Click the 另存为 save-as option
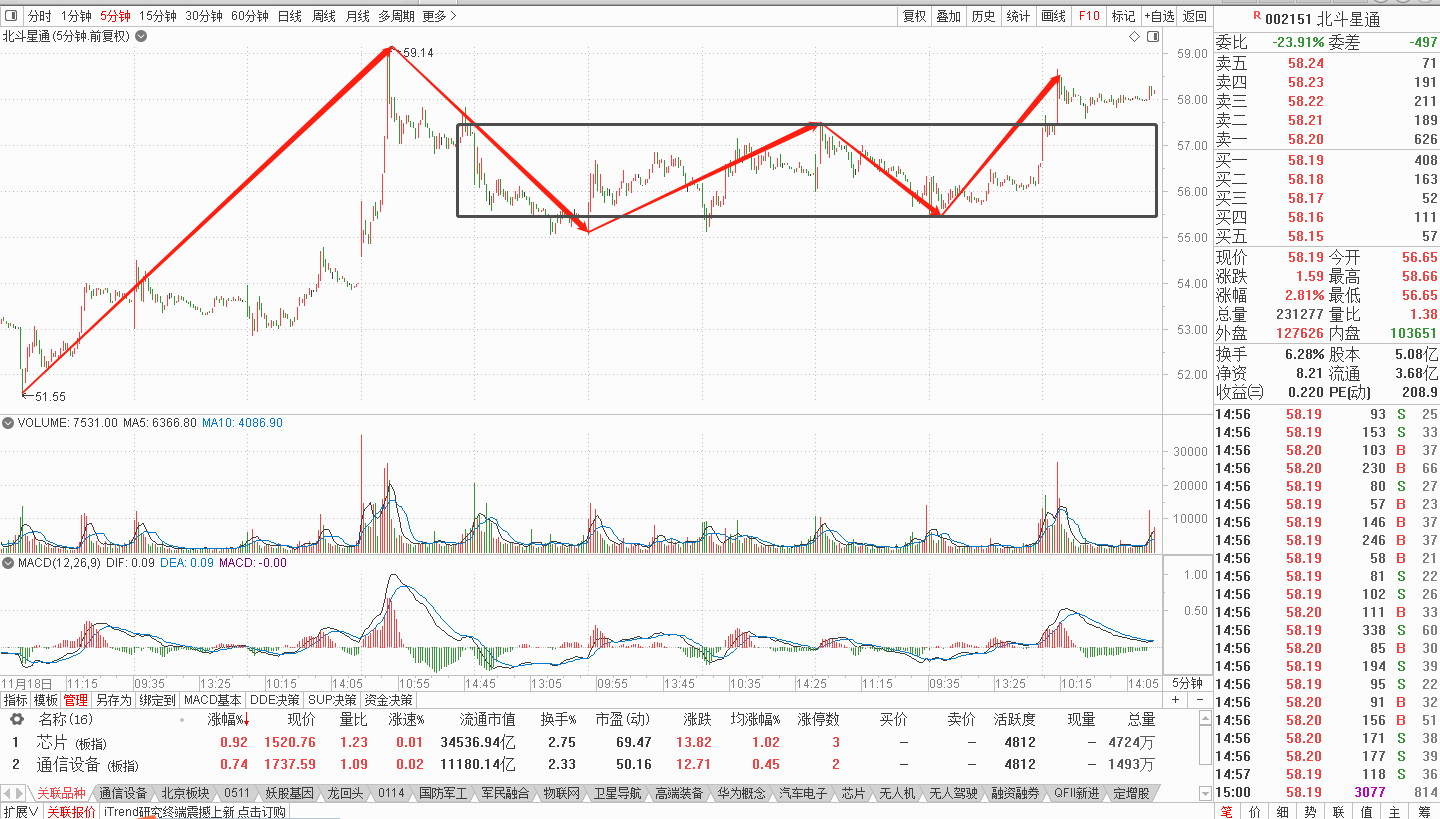The image size is (1440, 819). 113,700
